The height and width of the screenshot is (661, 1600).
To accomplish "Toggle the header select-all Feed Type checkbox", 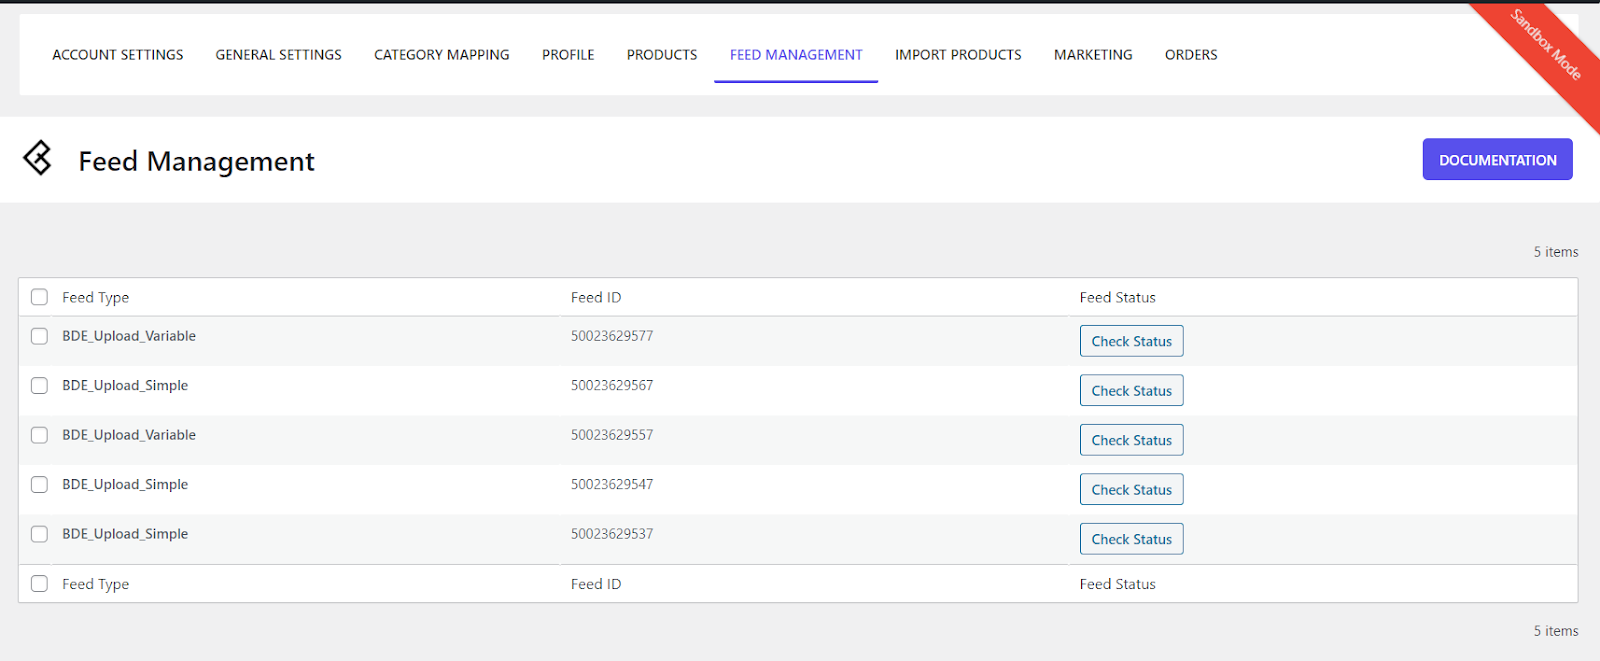I will [x=39, y=297].
